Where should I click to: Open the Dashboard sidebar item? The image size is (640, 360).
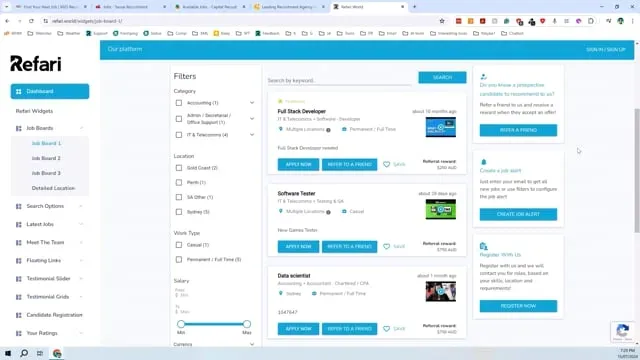coord(50,91)
